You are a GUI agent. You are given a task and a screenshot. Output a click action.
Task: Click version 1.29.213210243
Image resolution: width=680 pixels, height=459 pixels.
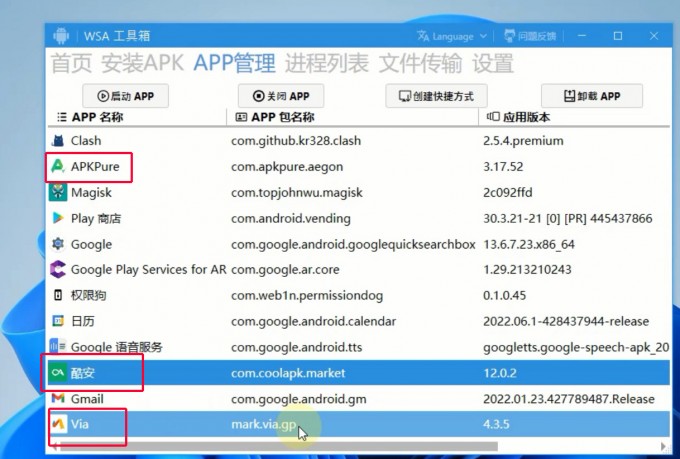(x=527, y=269)
